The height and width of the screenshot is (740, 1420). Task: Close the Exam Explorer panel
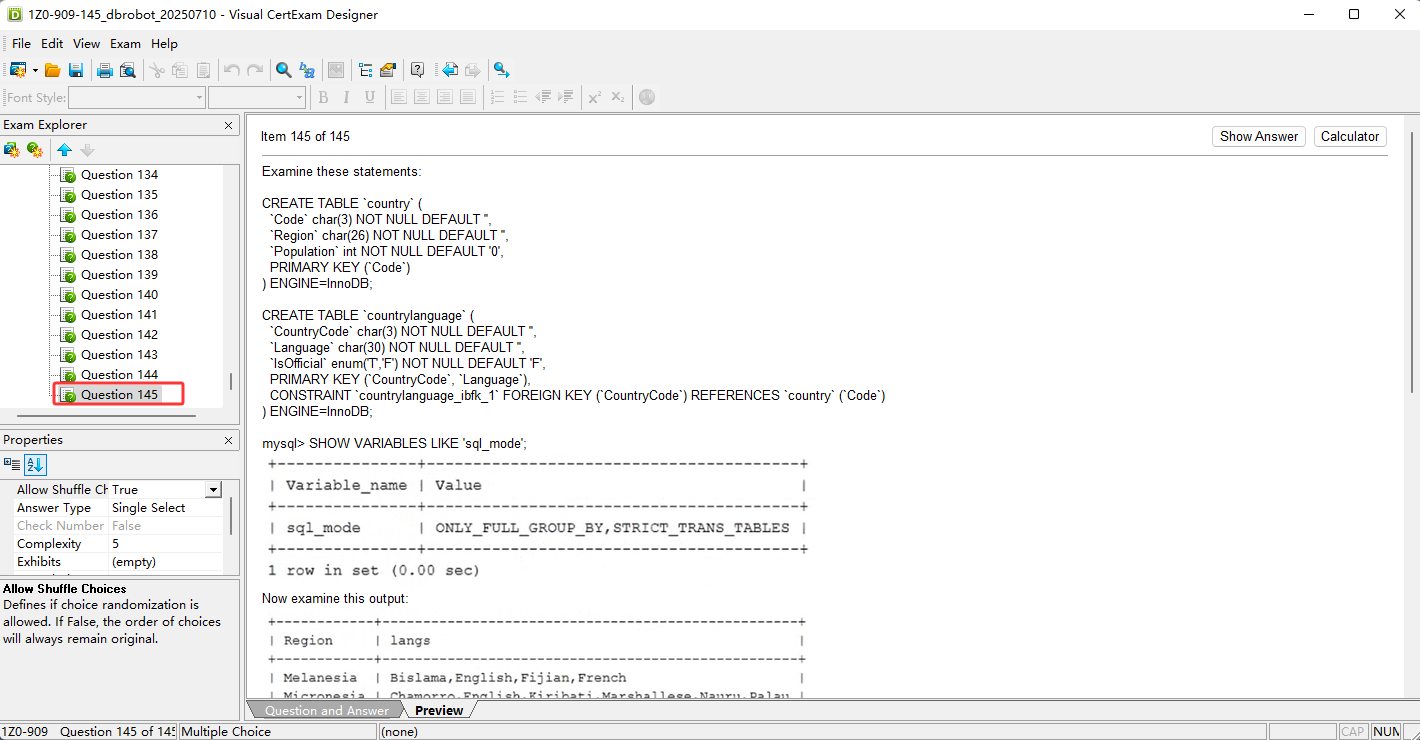click(x=228, y=125)
